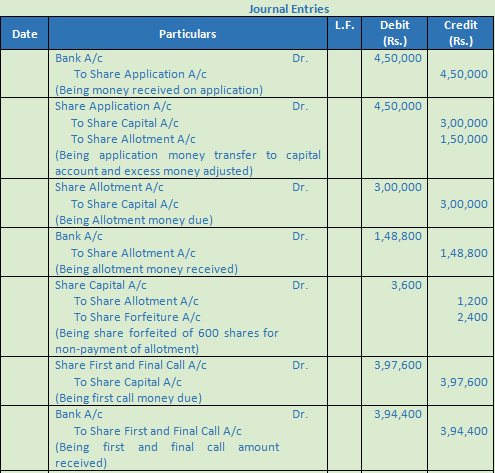Select 'Share Allotment A/c' debit line
Viewport: 495px width, 473px height.
pos(109,187)
